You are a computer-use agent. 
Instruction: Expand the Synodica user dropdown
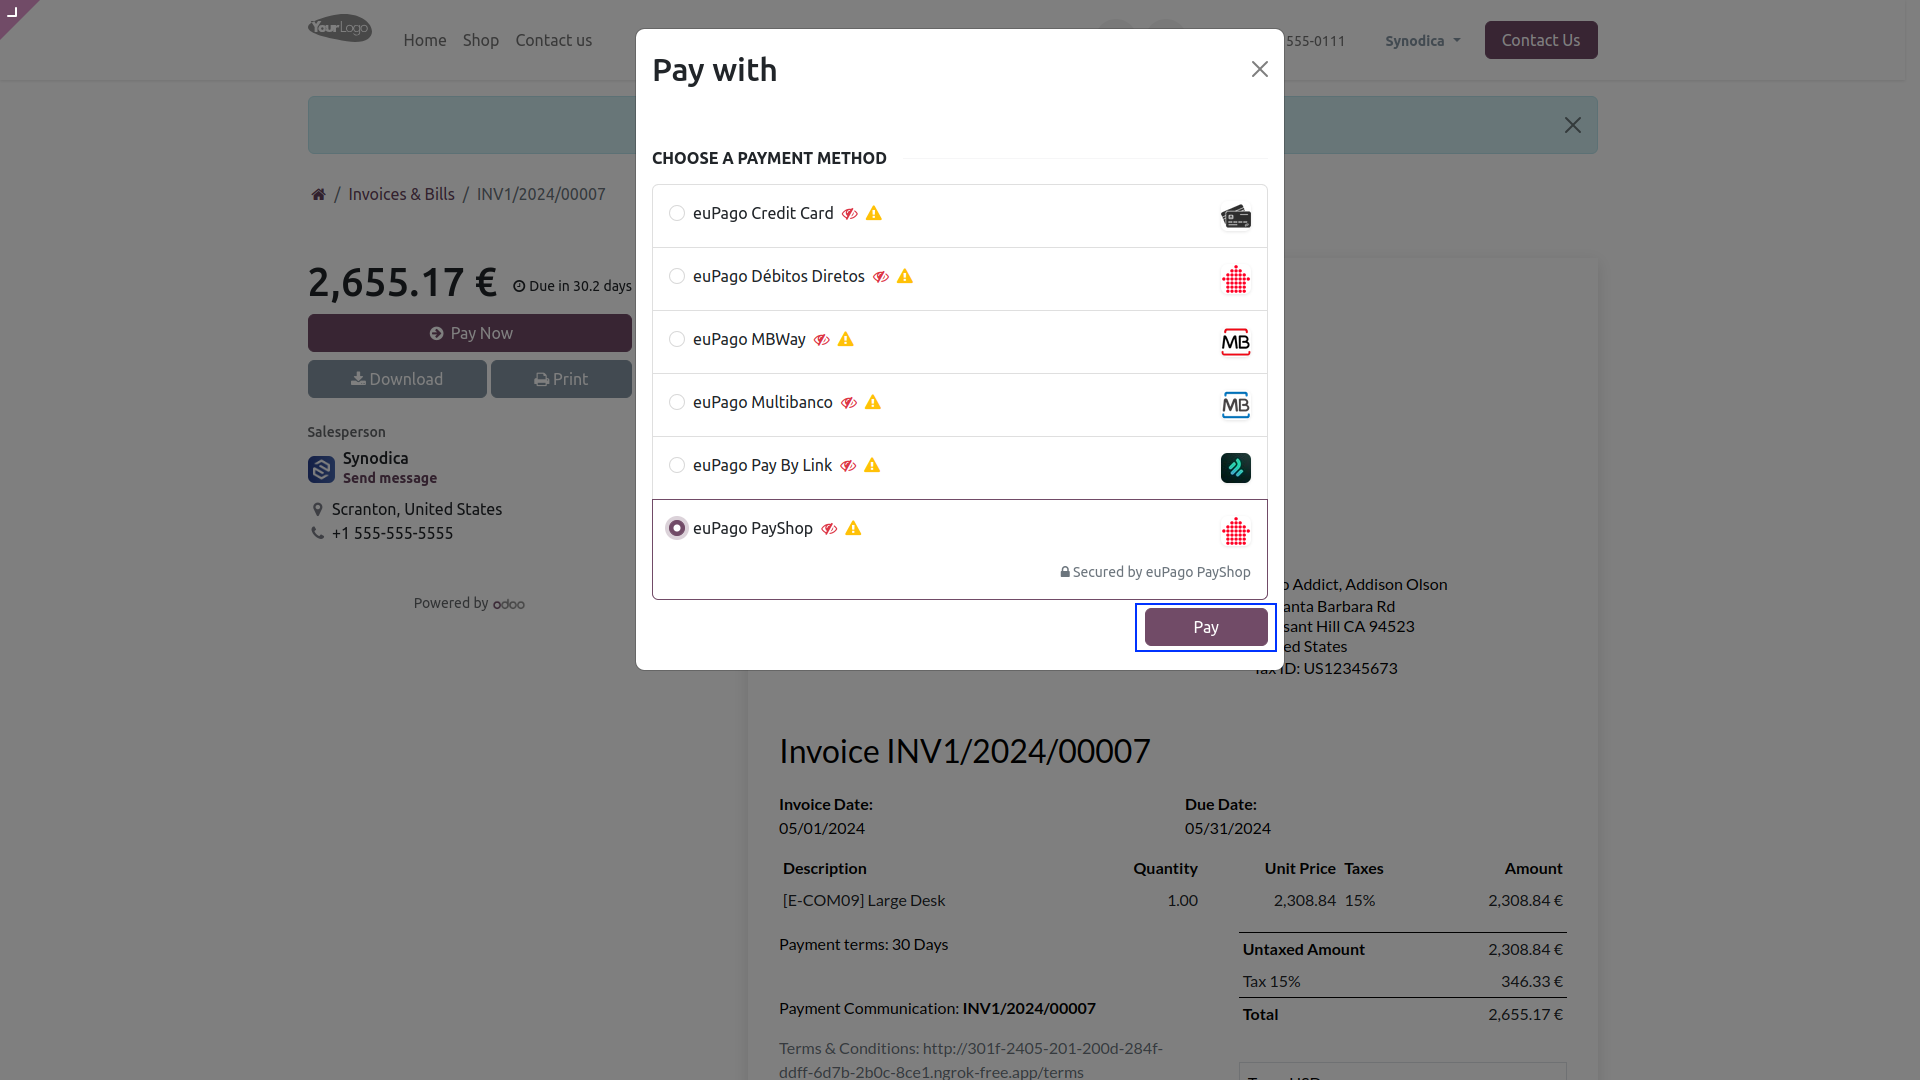[1423, 41]
